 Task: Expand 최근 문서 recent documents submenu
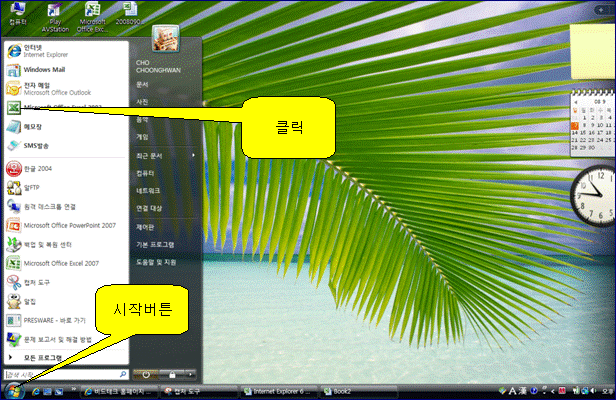pyautogui.click(x=165, y=156)
